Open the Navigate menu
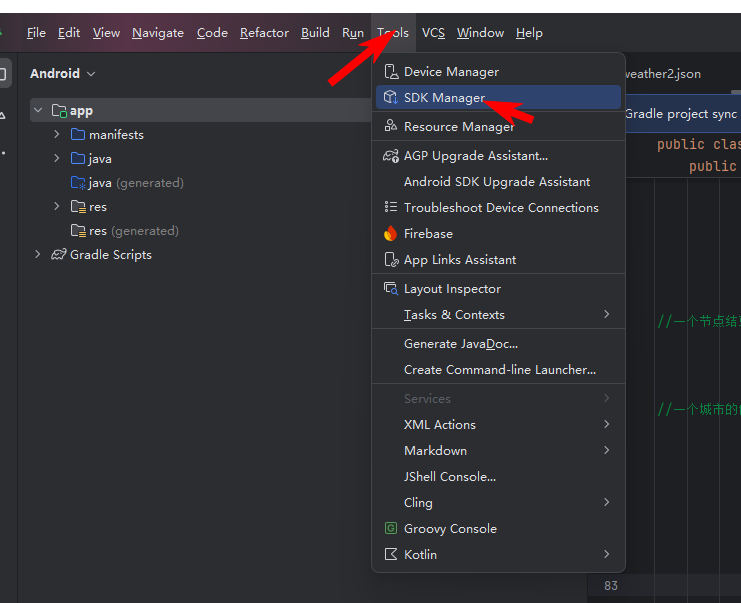Image resolution: width=741 pixels, height=603 pixels. (x=158, y=33)
